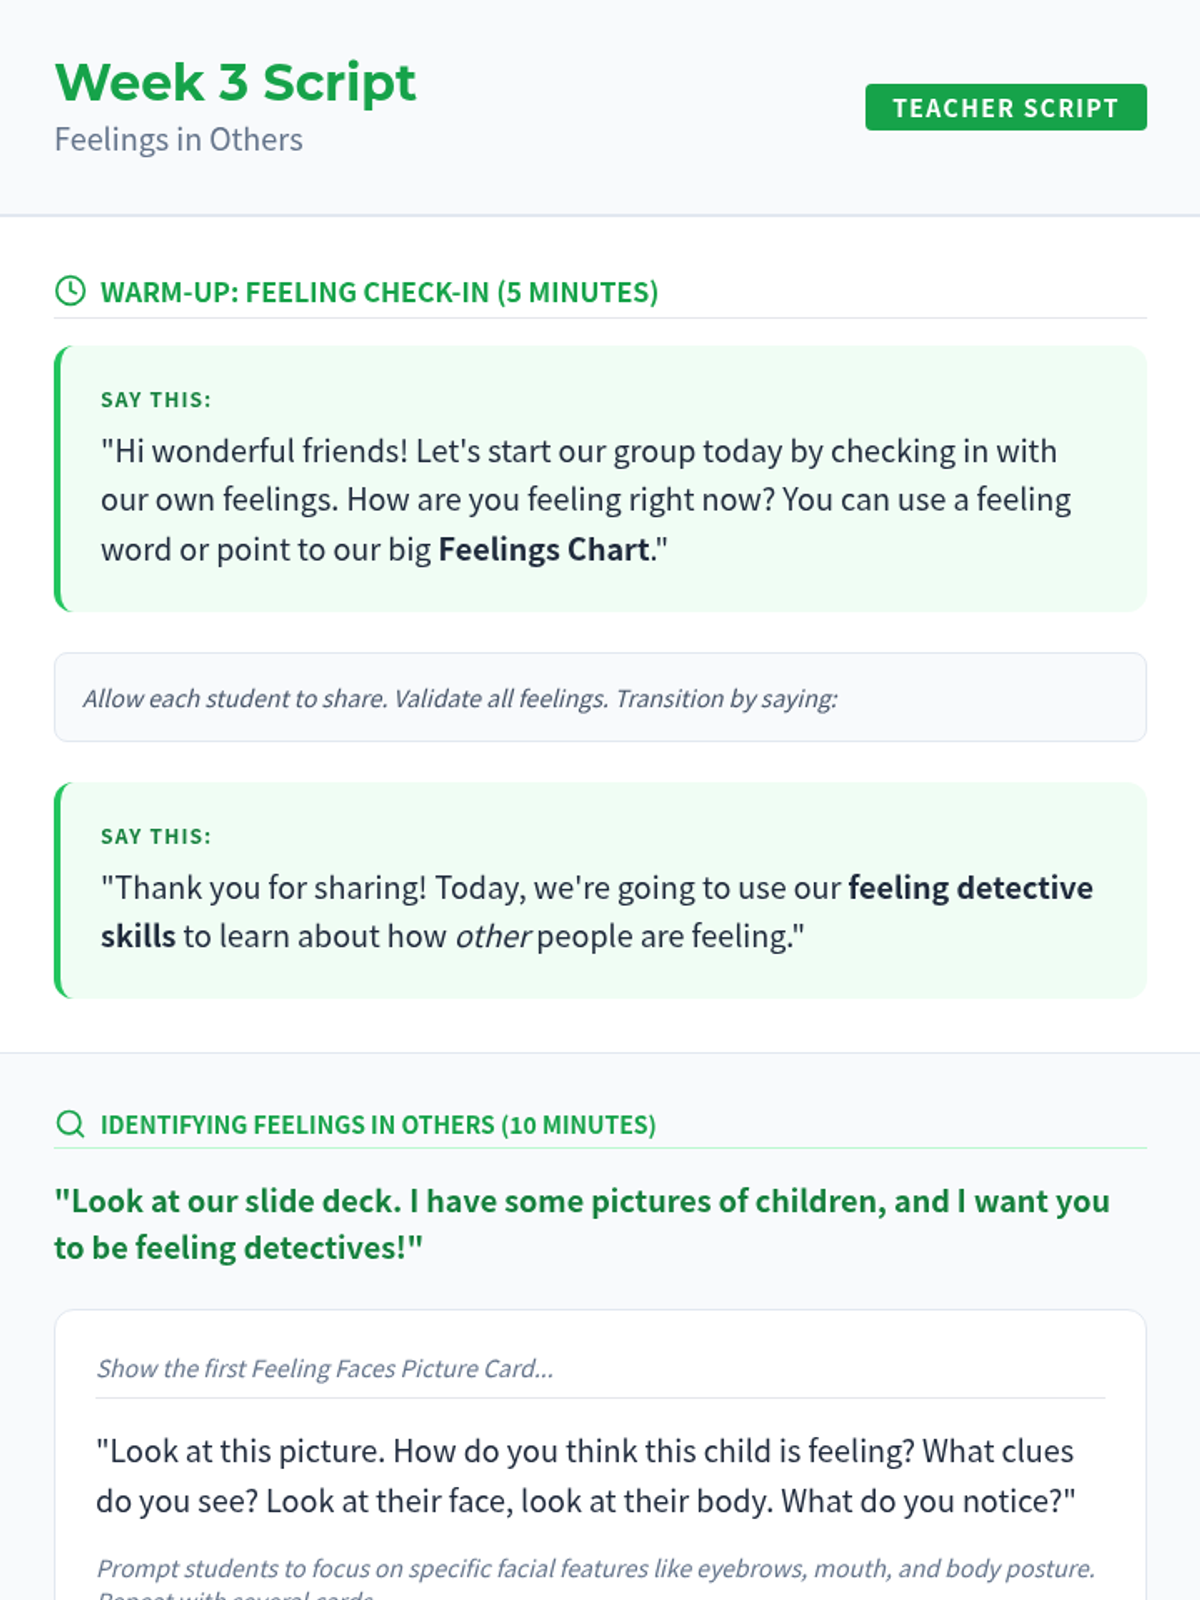The height and width of the screenshot is (1600, 1200).
Task: Click the "Prompt students to focus" instruction
Action: [595, 1569]
